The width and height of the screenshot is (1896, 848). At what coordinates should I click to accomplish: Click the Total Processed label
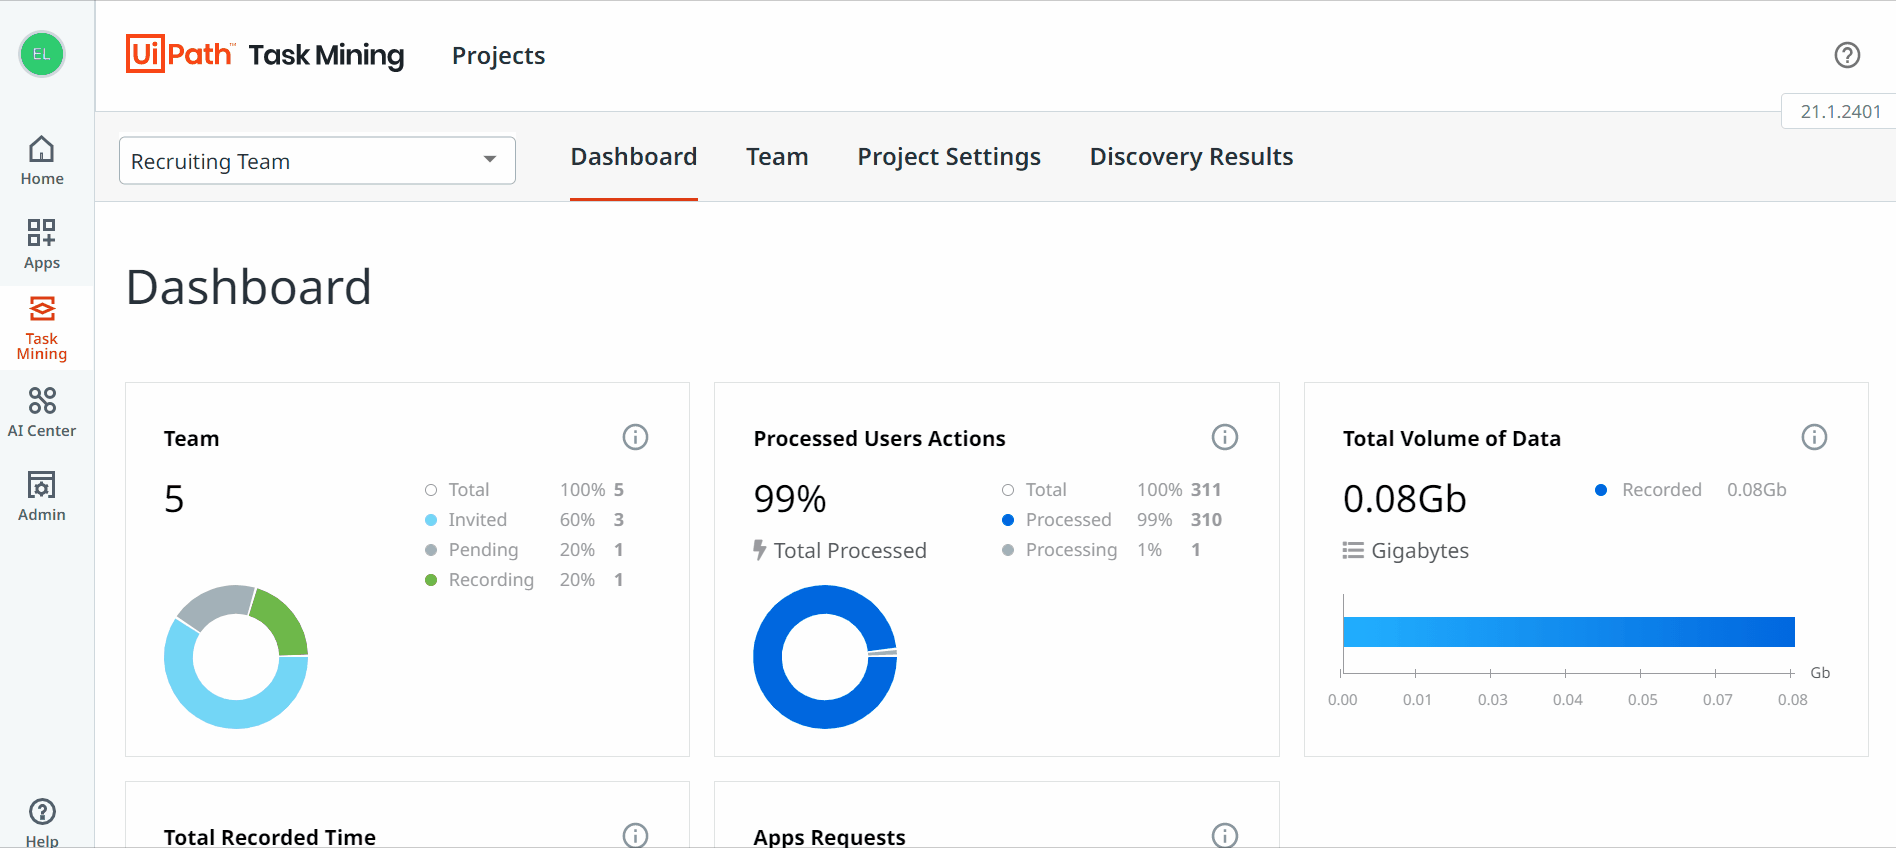[x=850, y=550]
